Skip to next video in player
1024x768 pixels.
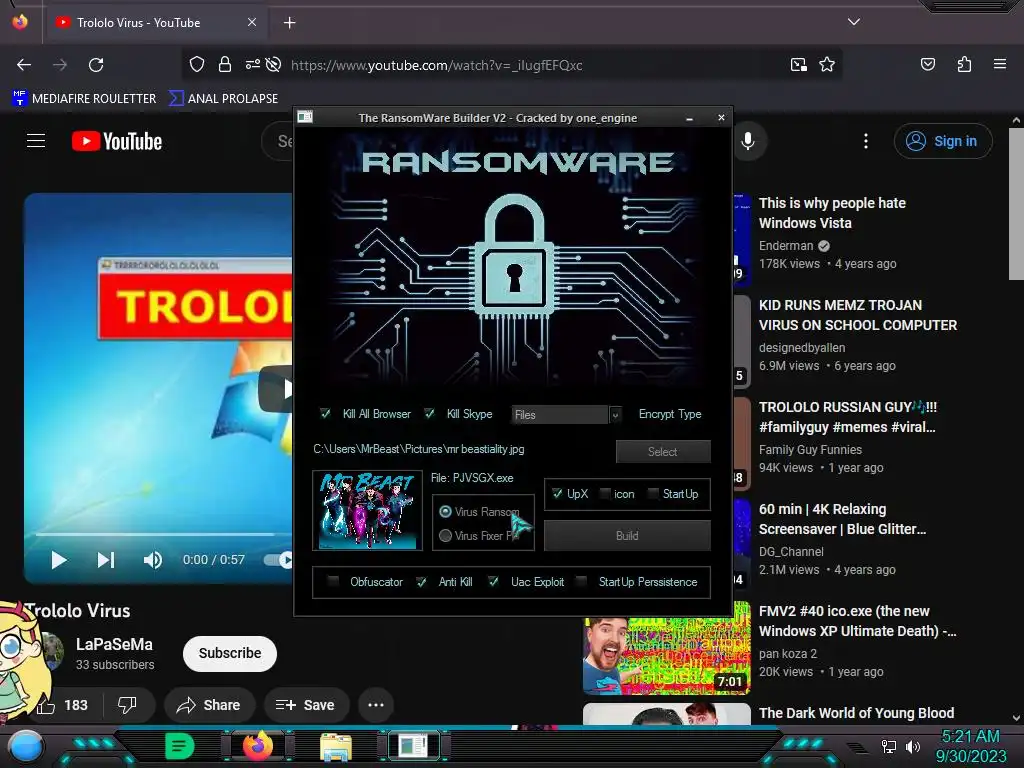(x=106, y=560)
